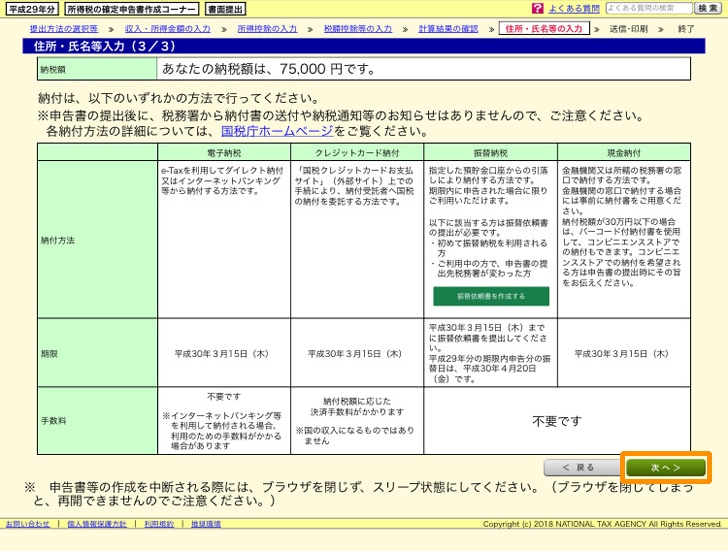Go to 計算結果の確認 step

(x=448, y=29)
